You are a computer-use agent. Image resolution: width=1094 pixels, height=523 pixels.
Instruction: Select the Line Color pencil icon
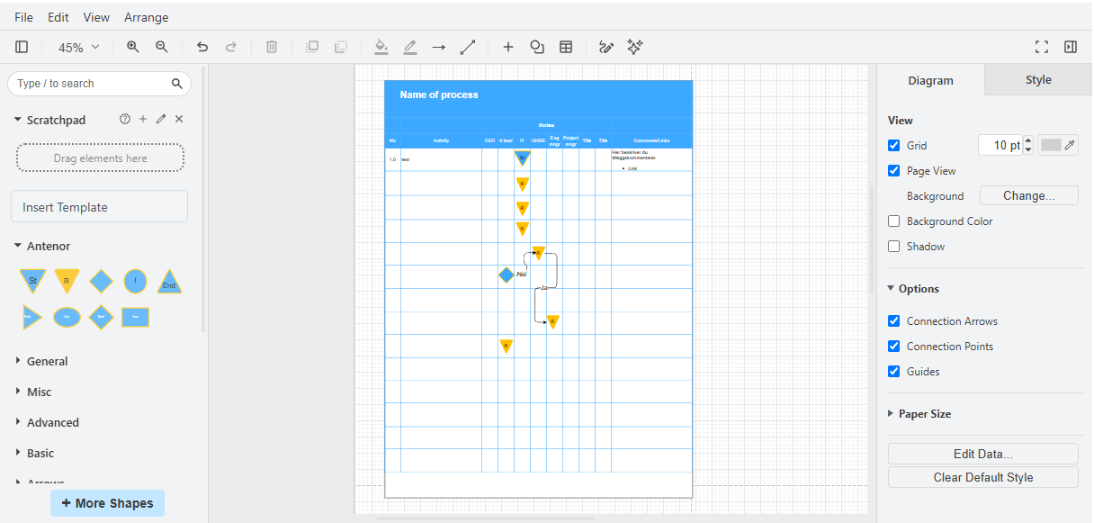coord(410,47)
